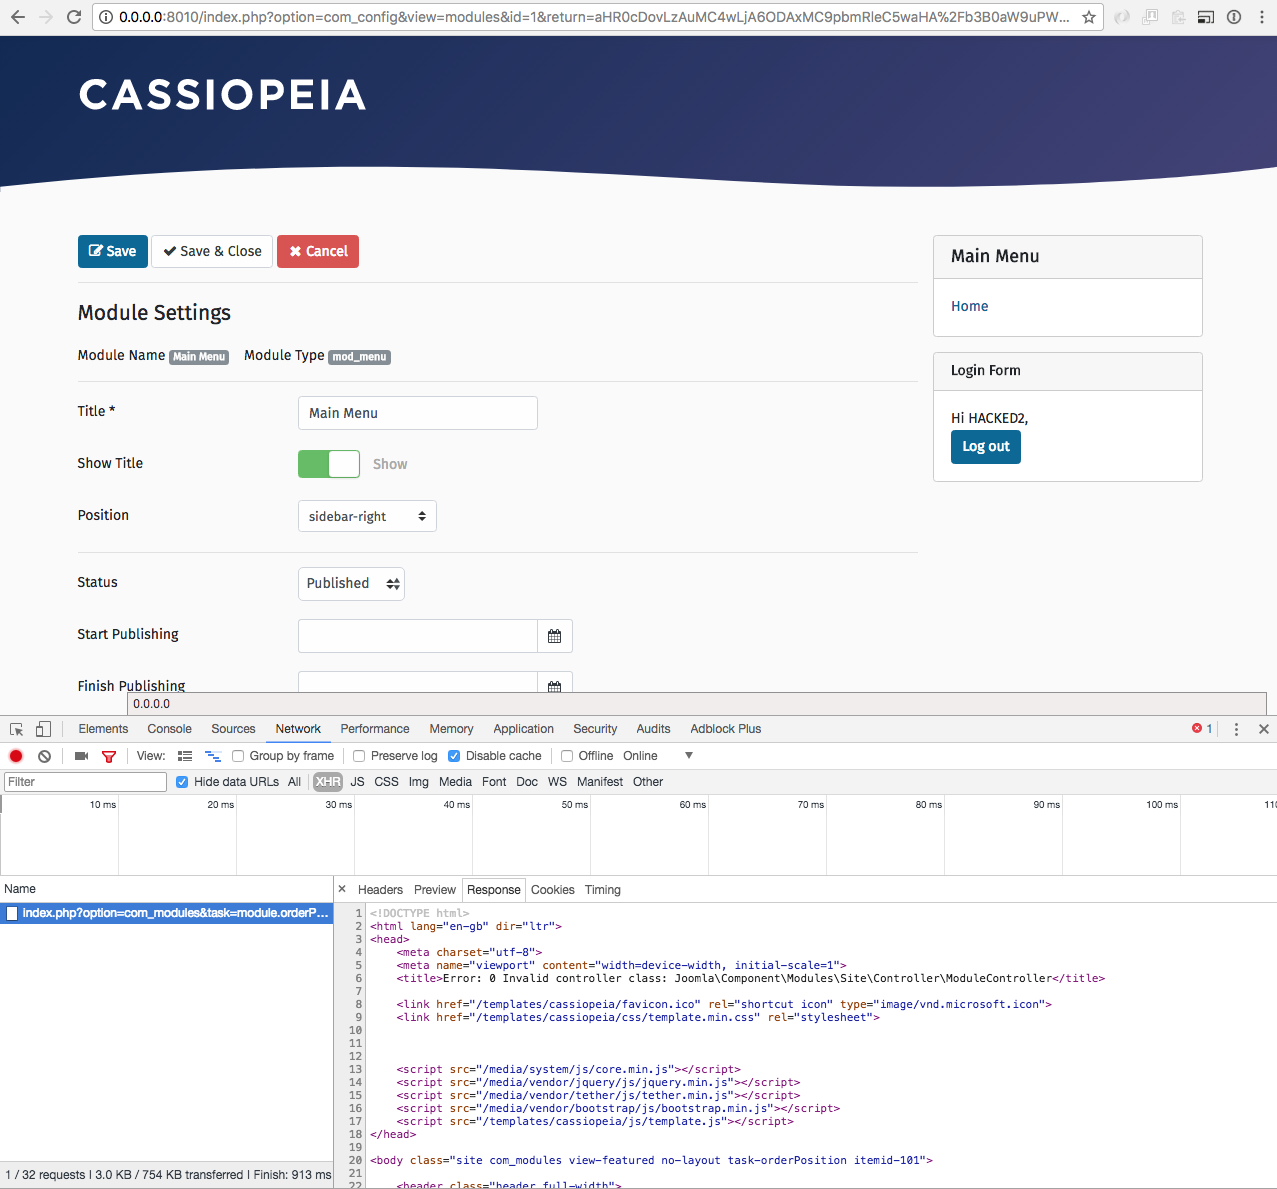Open the Position sidebar-right dropdown
This screenshot has height=1189, width=1277.
coord(367,516)
